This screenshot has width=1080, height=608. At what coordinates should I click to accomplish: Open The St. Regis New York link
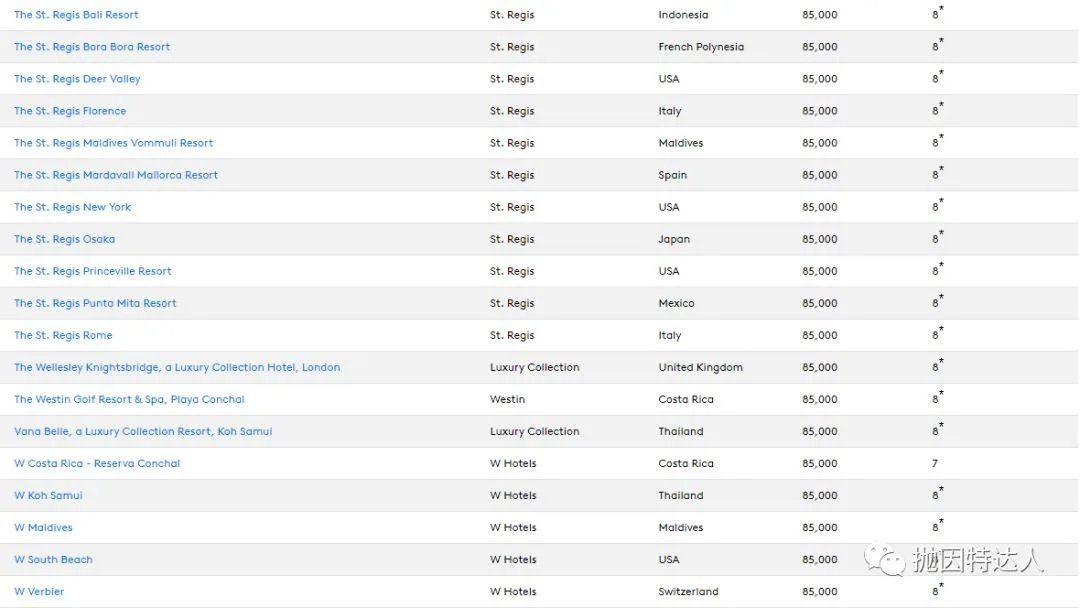[x=72, y=207]
